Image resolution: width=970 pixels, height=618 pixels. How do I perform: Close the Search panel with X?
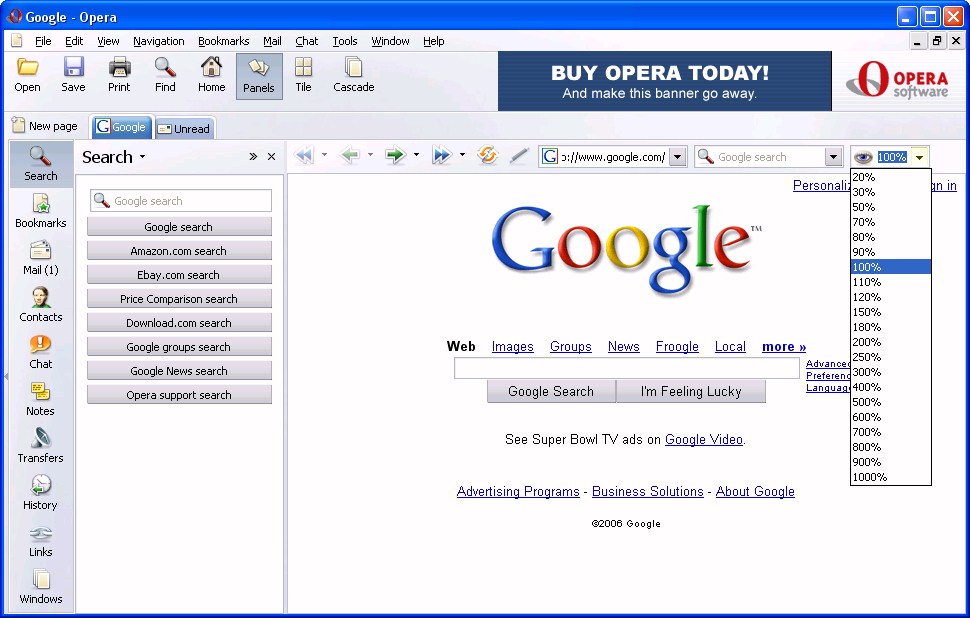271,157
